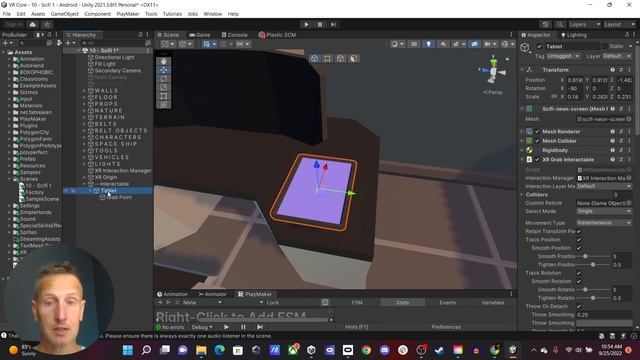Open Mesh Renderer preset settings icon
The width and height of the screenshot is (640, 360).
pyautogui.click(x=621, y=131)
